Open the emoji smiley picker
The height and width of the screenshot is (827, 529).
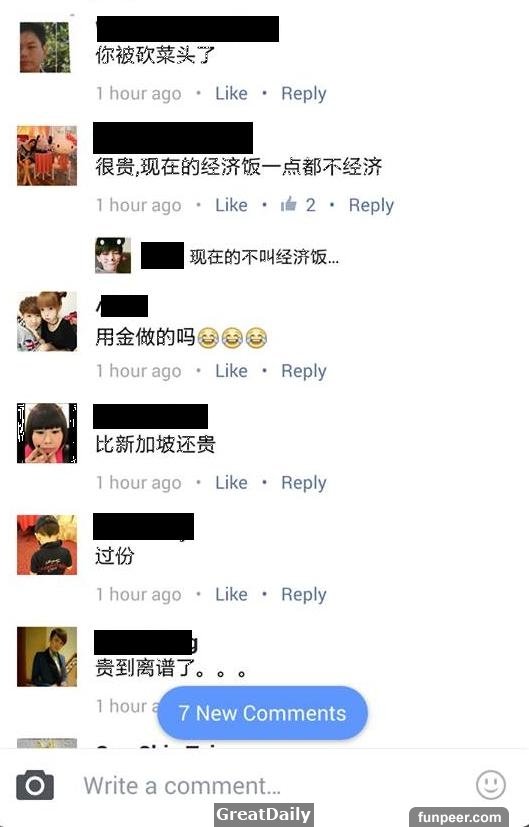click(x=490, y=784)
